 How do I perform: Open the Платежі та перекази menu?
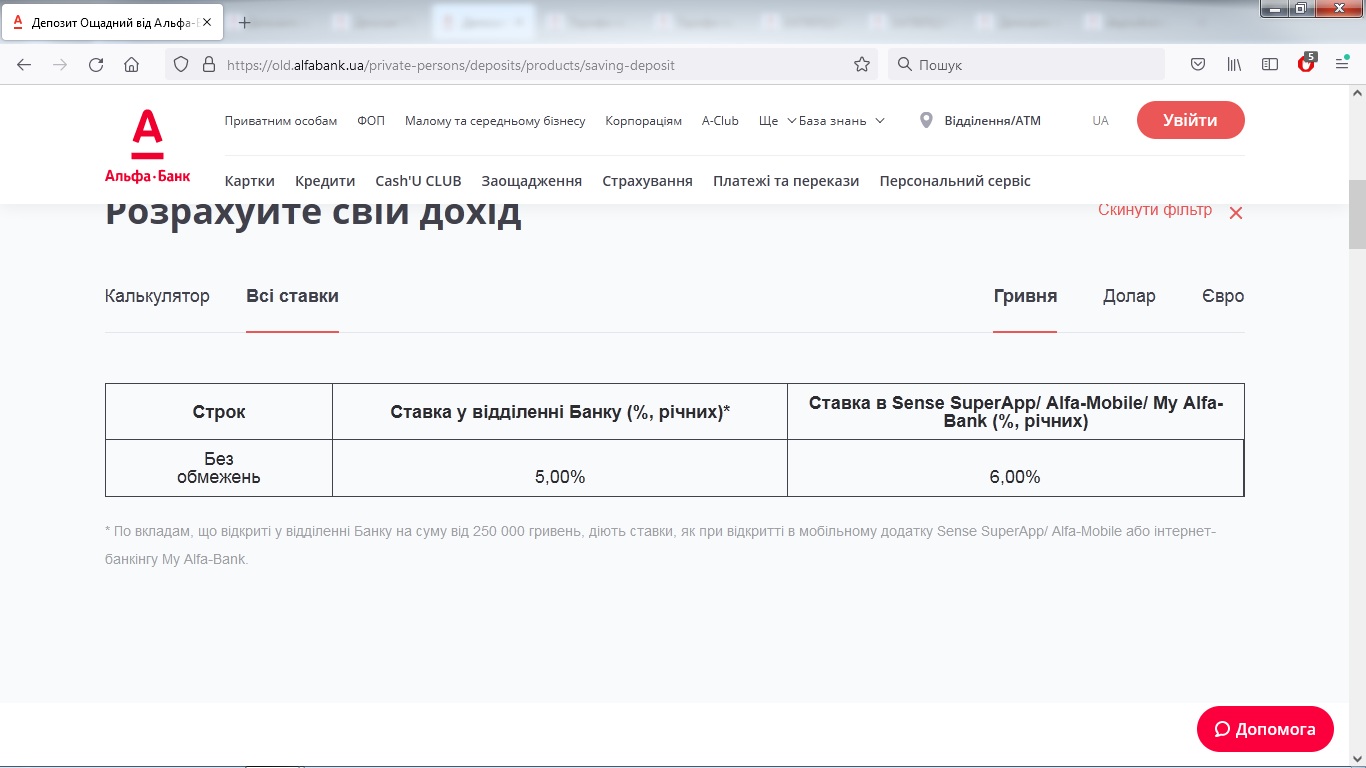786,181
